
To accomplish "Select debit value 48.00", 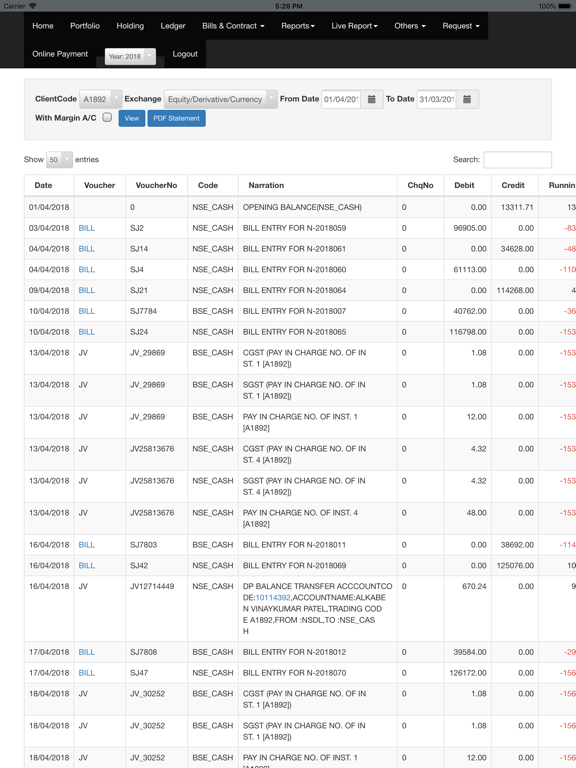I will (x=476, y=513).
